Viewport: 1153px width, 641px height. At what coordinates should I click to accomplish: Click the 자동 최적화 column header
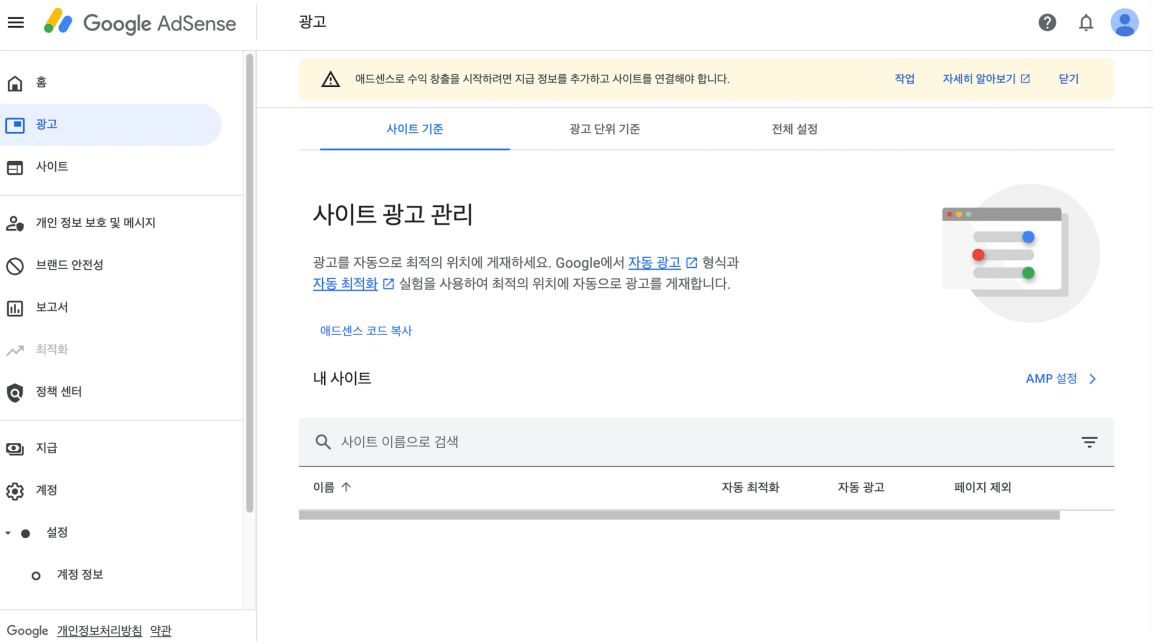(750, 487)
